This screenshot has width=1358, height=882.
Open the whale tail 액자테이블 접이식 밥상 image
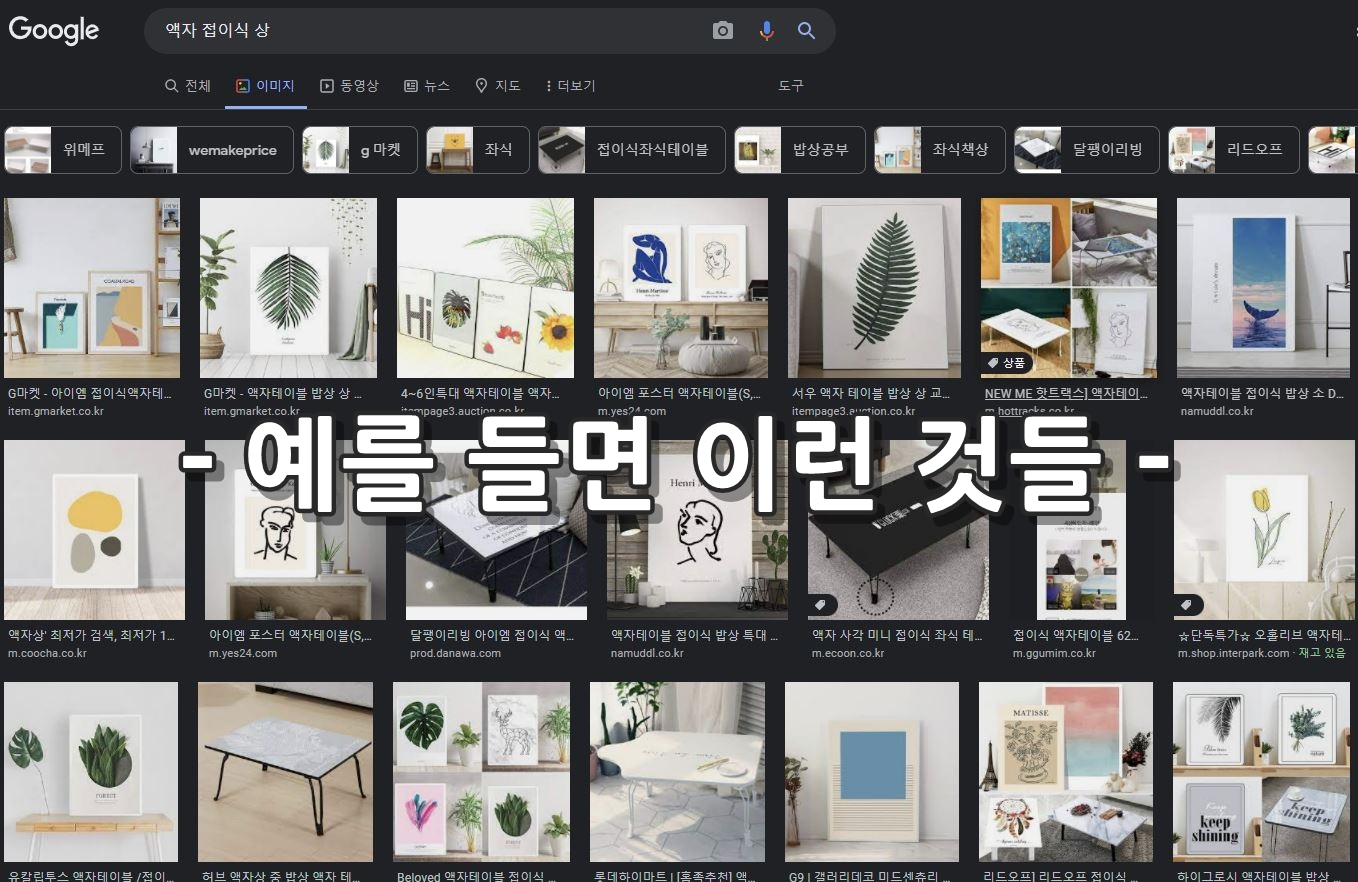point(1263,288)
